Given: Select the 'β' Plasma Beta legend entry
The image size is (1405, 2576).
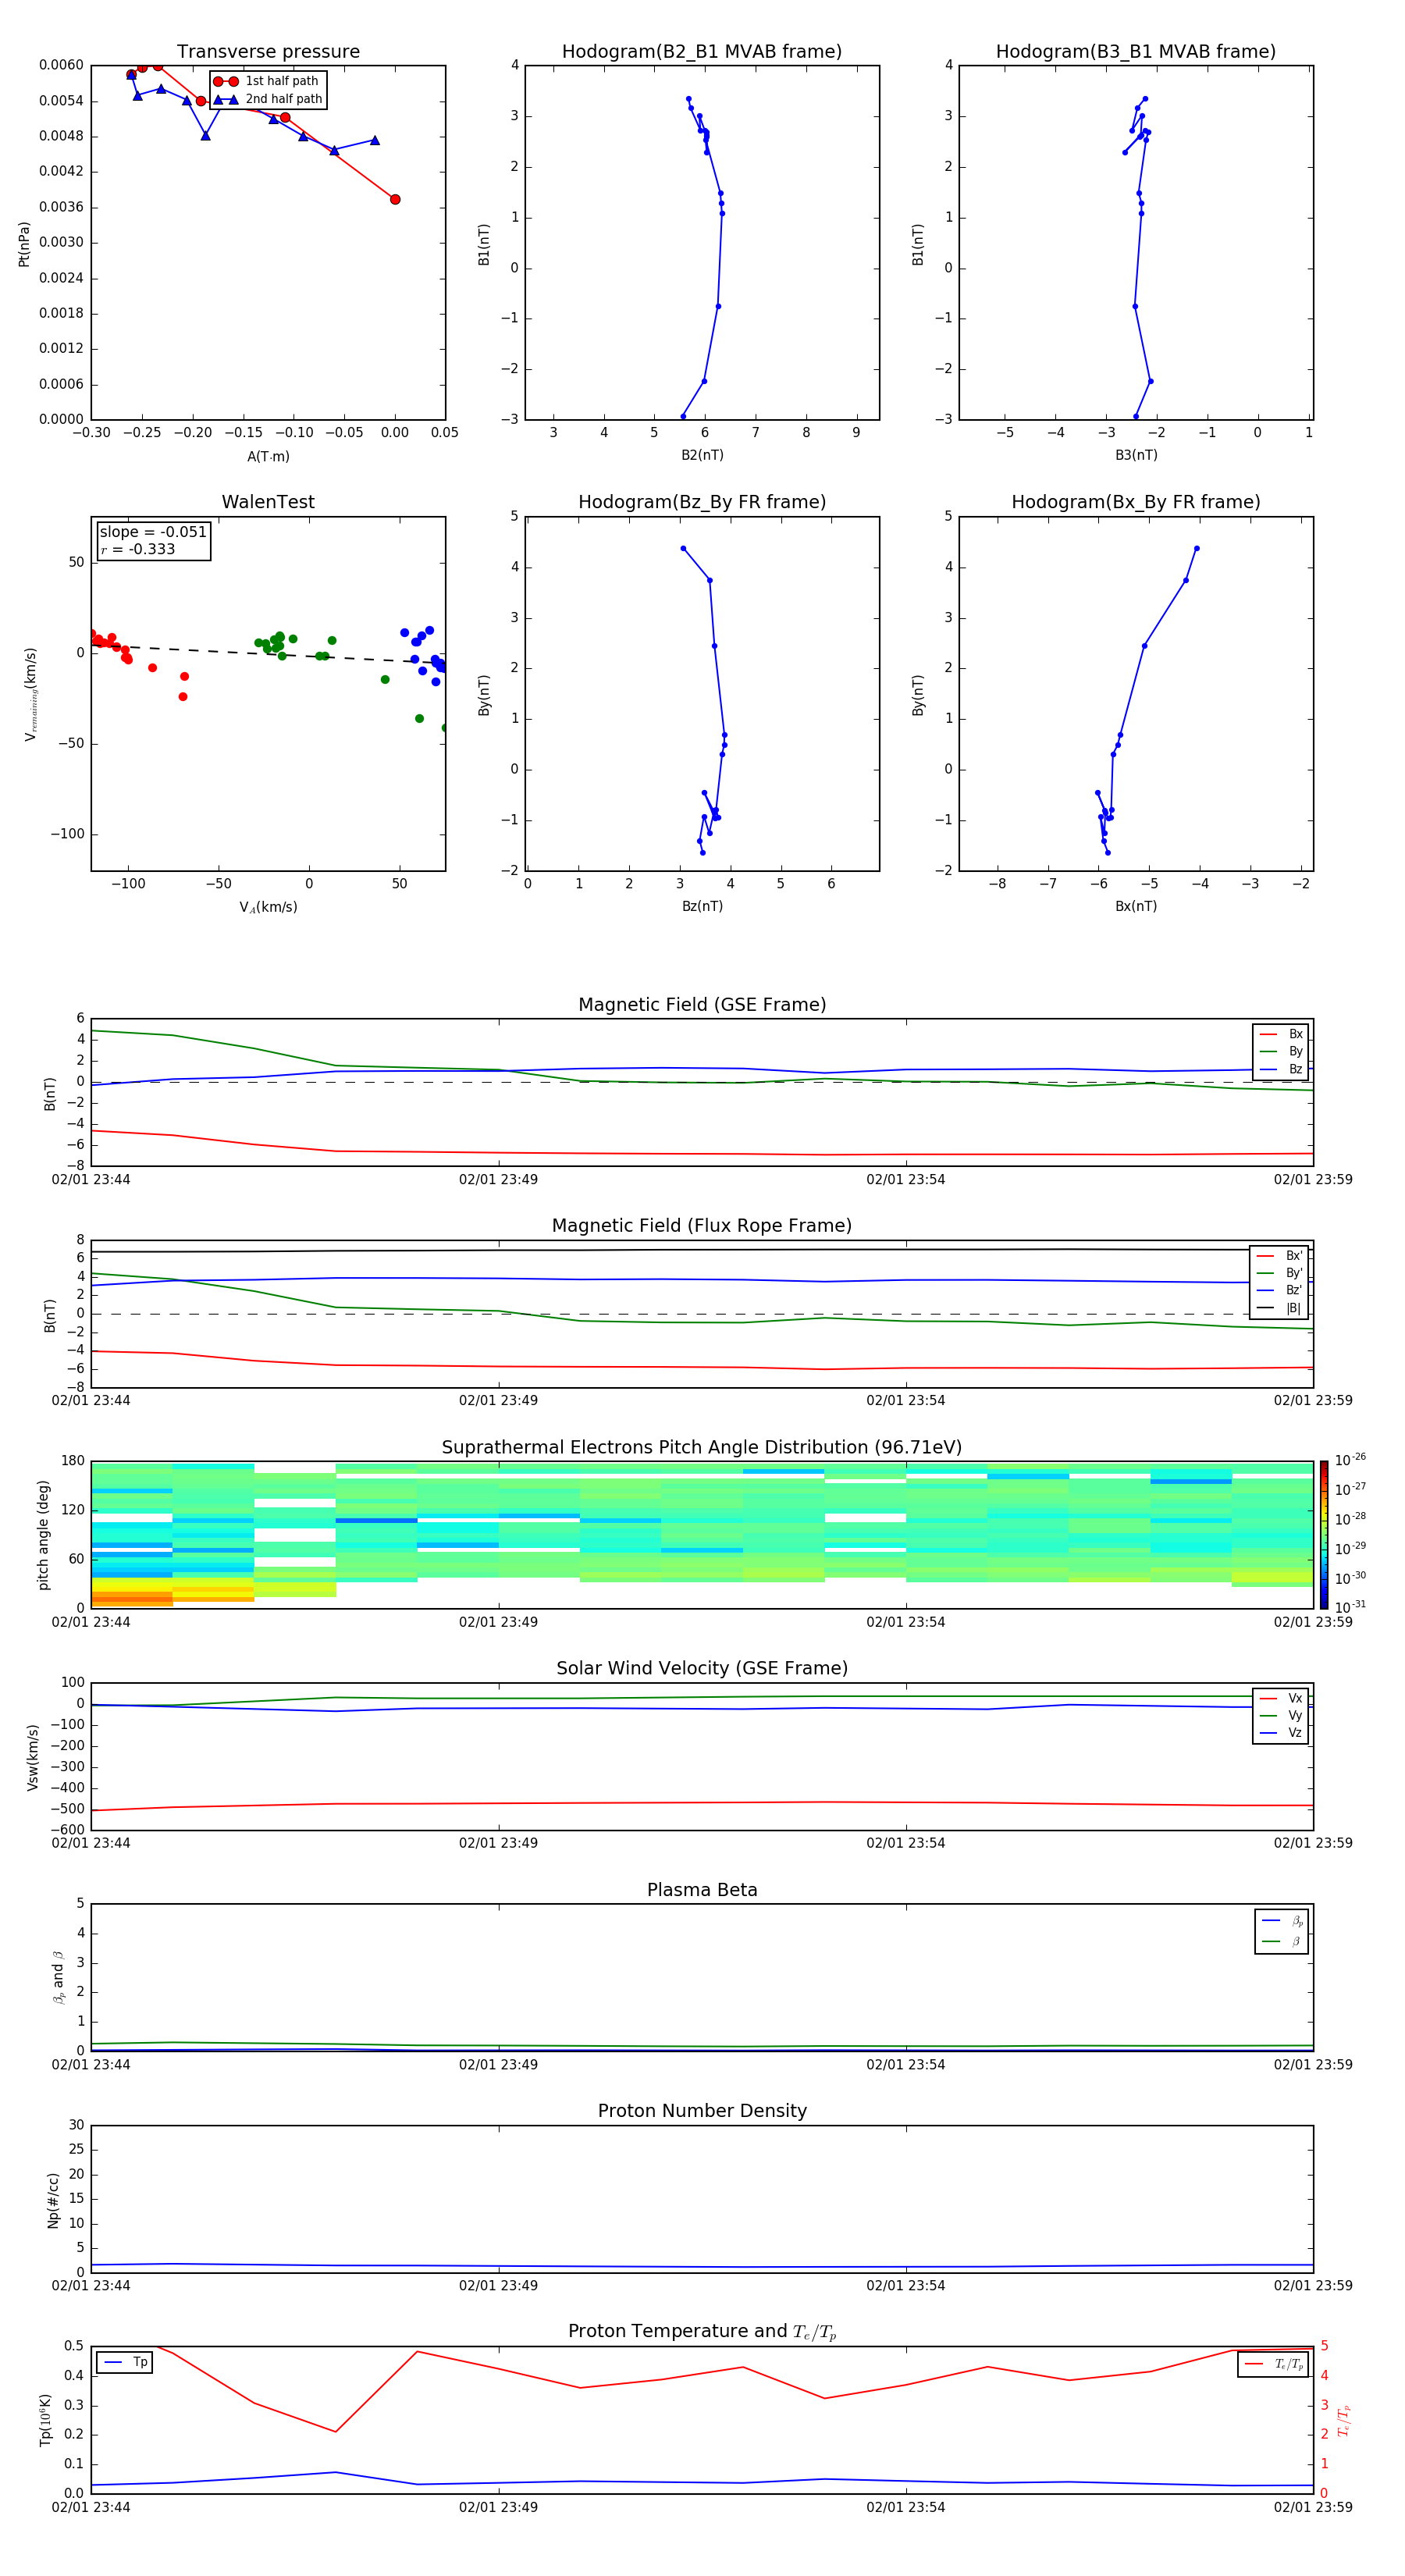Looking at the screenshot, I should [1282, 1941].
